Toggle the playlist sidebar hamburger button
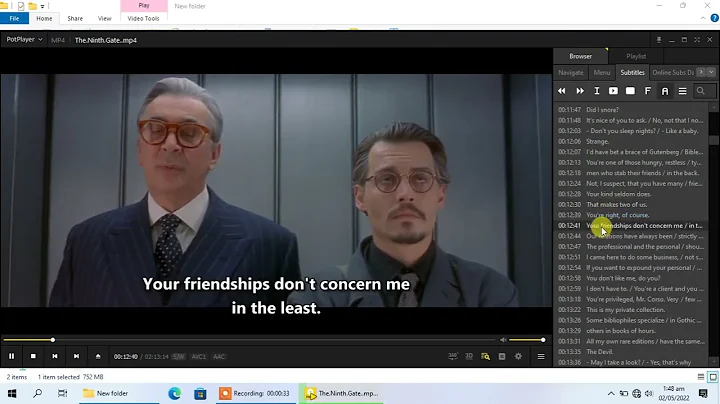Screen dimensions: 720x404 541,356
